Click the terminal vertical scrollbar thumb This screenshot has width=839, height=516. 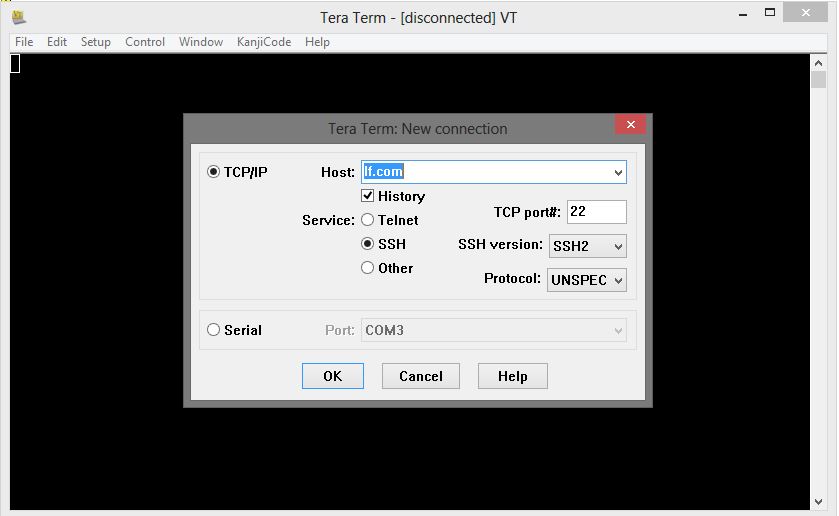click(818, 80)
